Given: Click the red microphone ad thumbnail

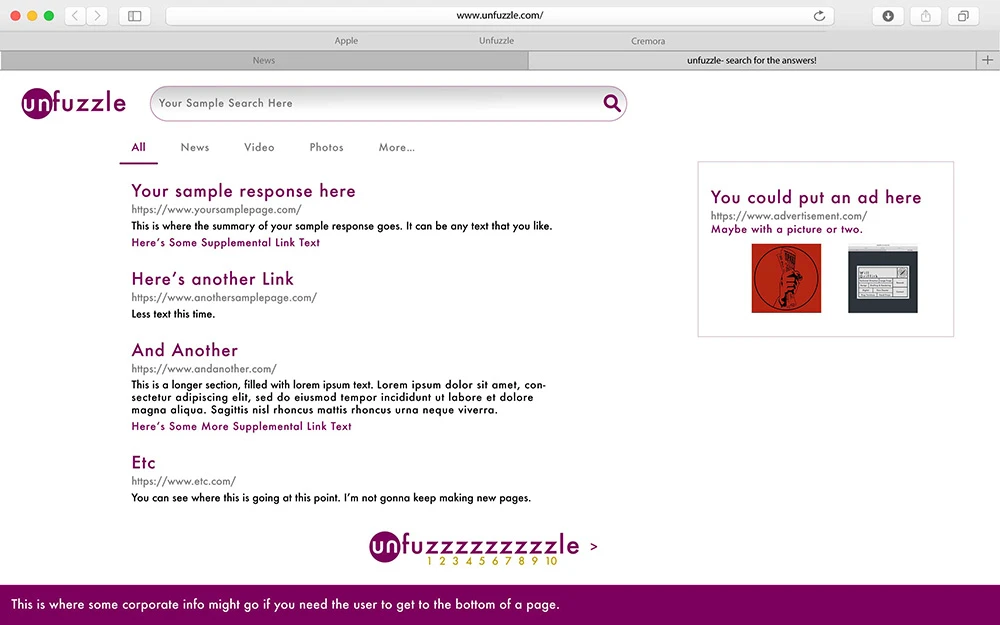Looking at the screenshot, I should 786,278.
